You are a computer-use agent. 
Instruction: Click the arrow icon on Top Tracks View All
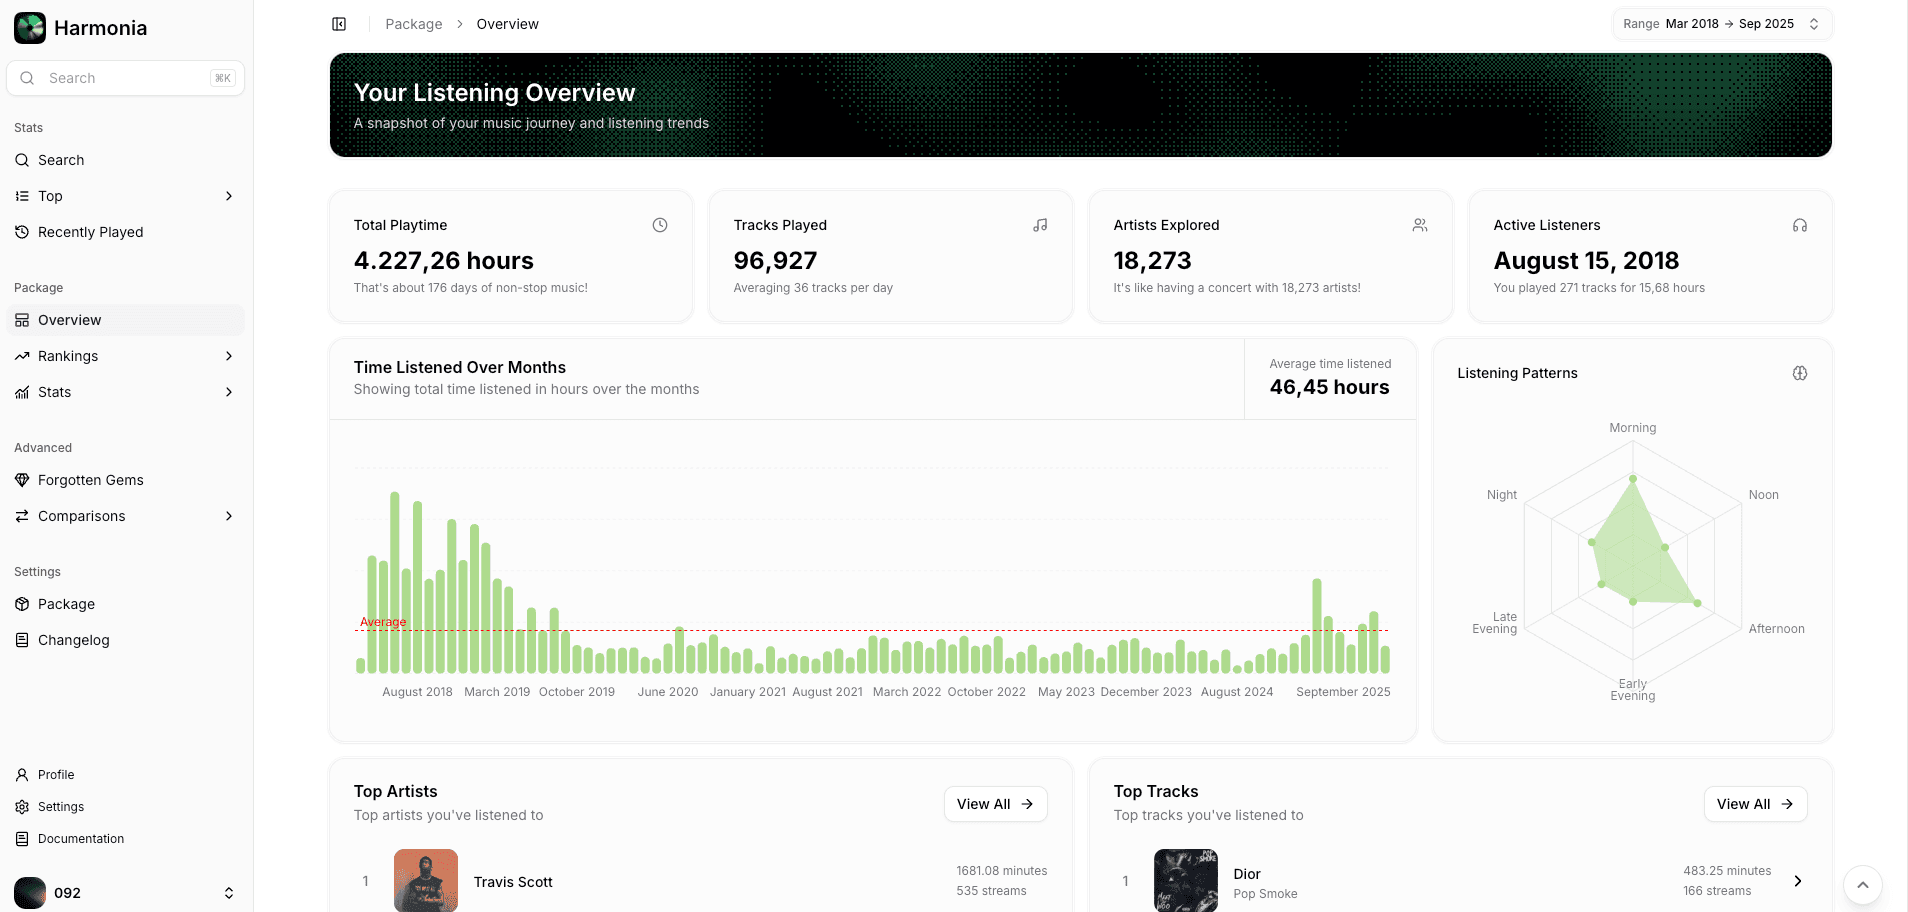click(x=1787, y=804)
